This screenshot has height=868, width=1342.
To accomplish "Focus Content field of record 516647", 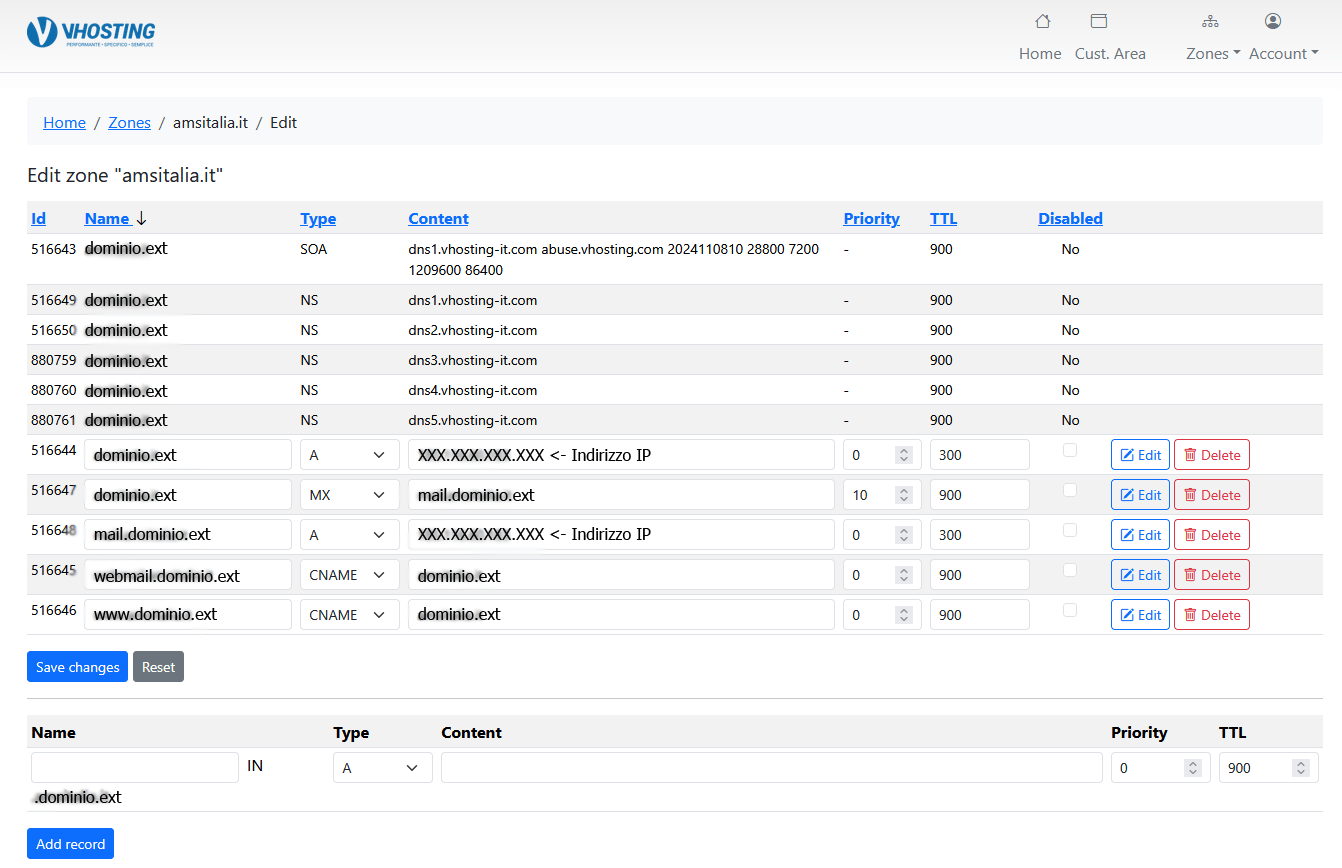I will click(x=621, y=495).
